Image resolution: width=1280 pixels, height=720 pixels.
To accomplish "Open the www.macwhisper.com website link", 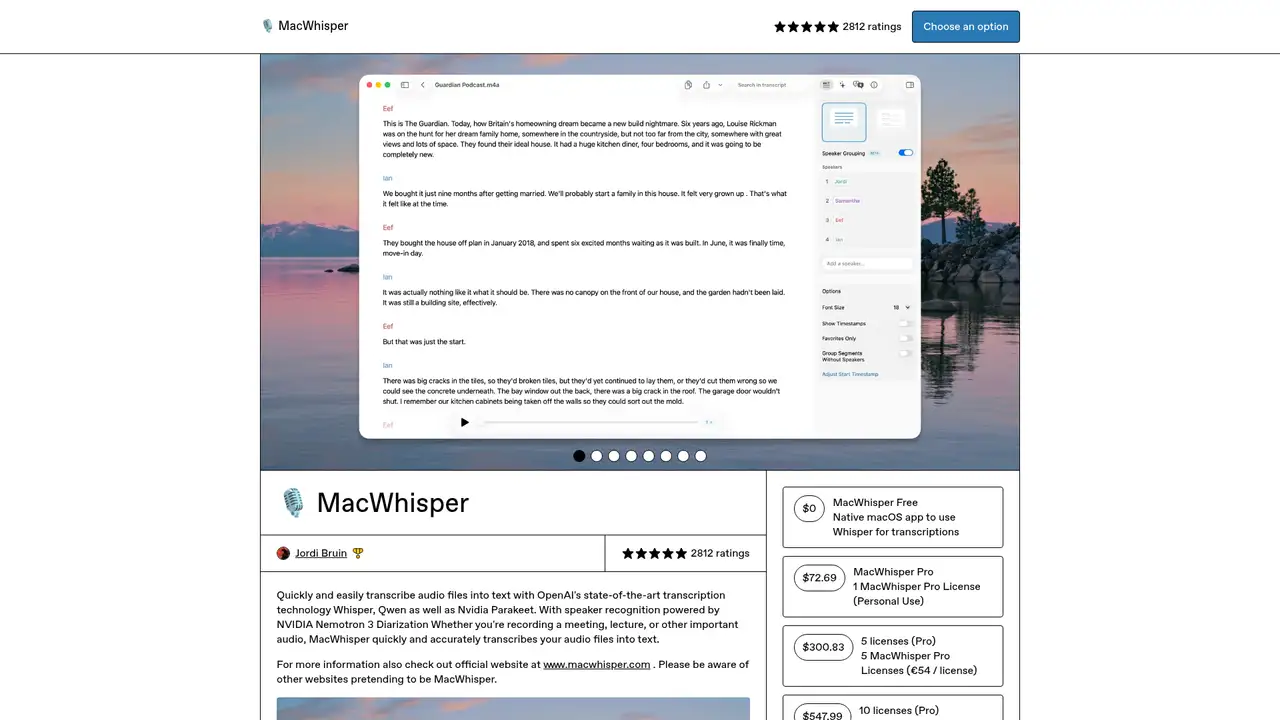I will (597, 665).
